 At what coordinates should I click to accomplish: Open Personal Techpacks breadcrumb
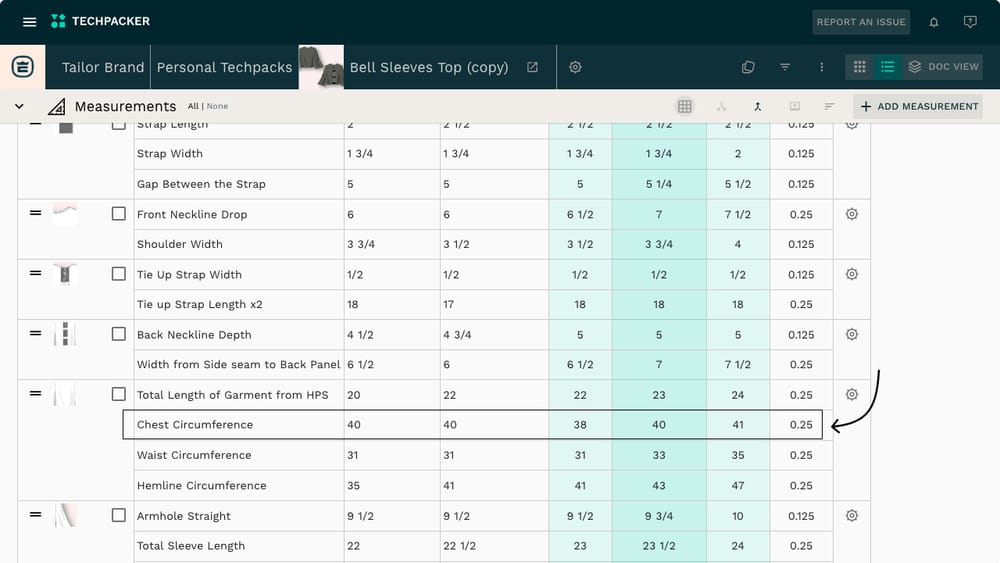[x=224, y=67]
